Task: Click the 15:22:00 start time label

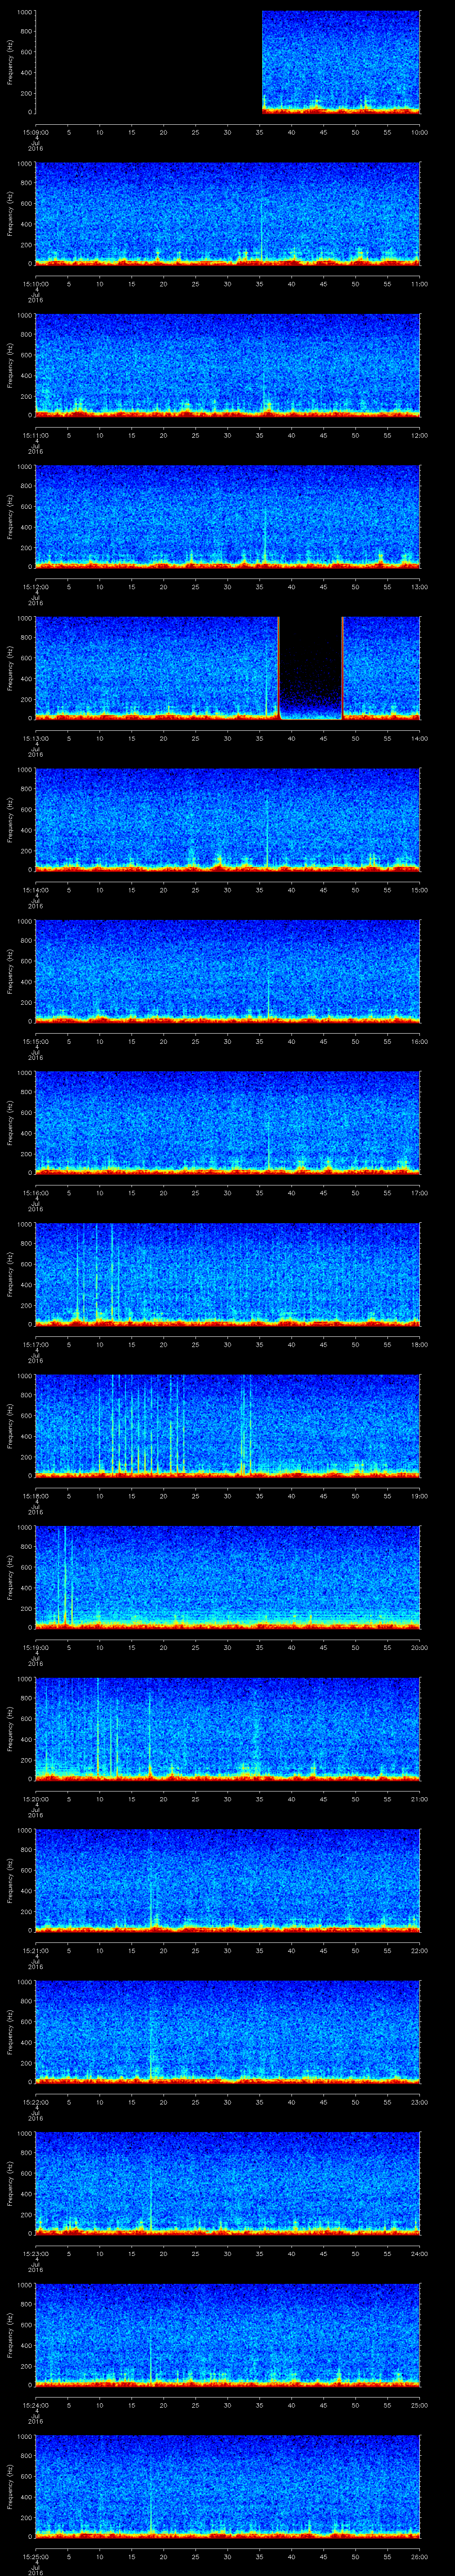Action: [35, 2101]
